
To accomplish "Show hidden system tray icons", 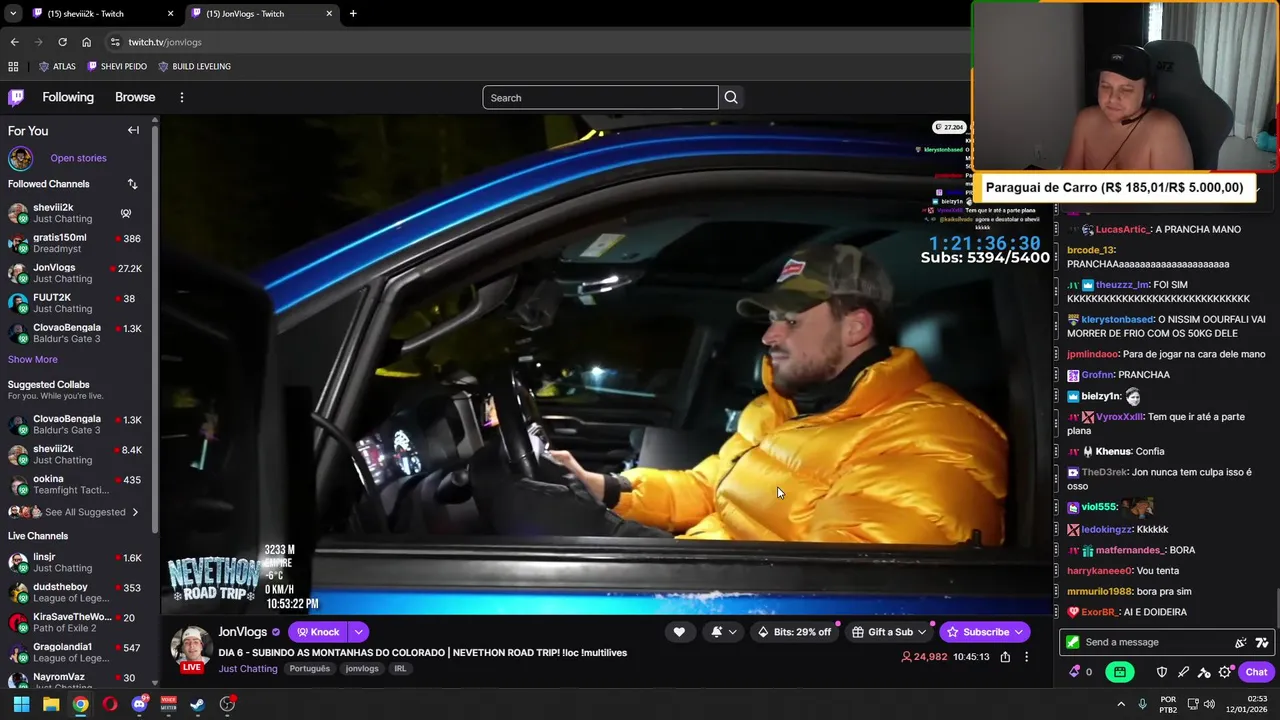I will [x=1121, y=704].
